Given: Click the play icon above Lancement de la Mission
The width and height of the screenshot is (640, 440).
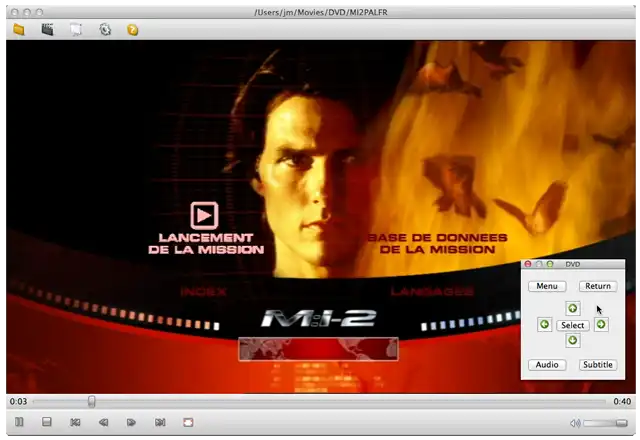Looking at the screenshot, I should [204, 215].
